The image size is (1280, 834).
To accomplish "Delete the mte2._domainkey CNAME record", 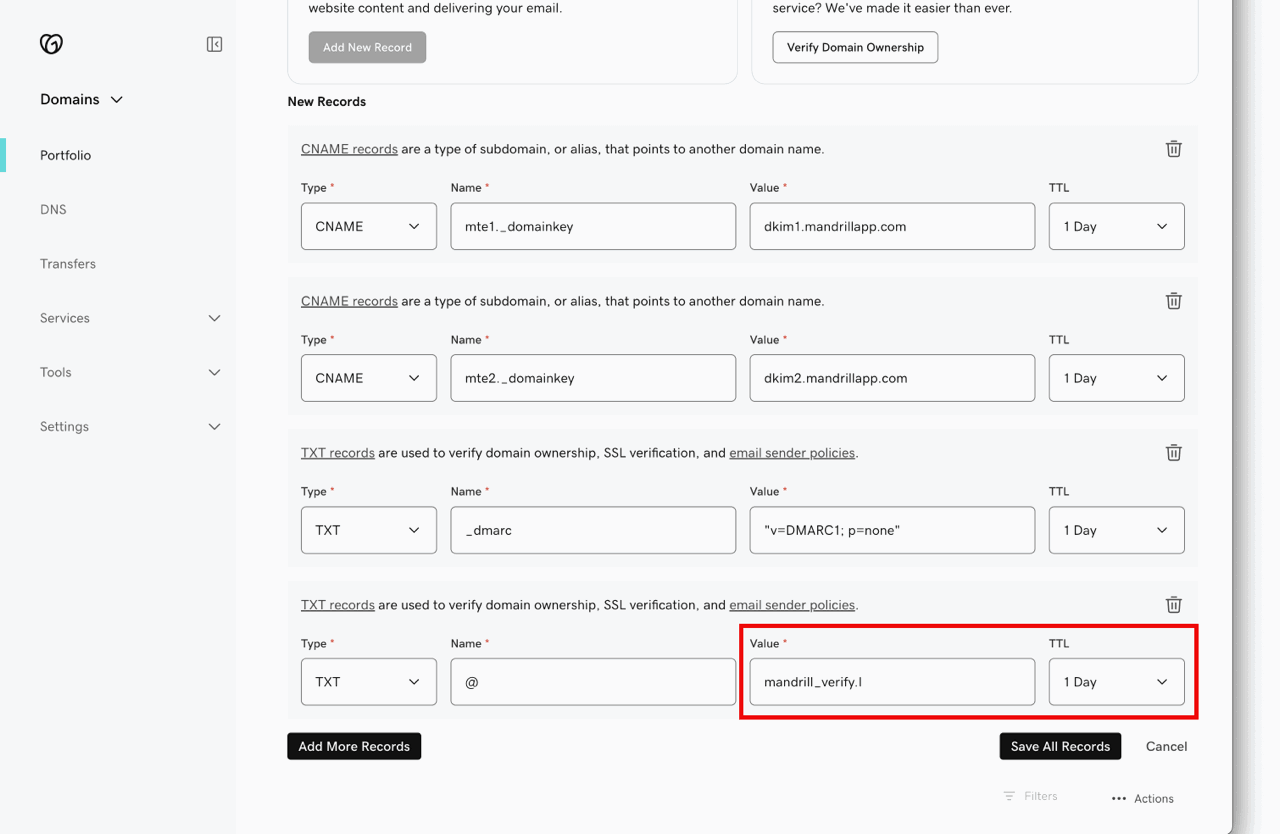I will 1173,300.
